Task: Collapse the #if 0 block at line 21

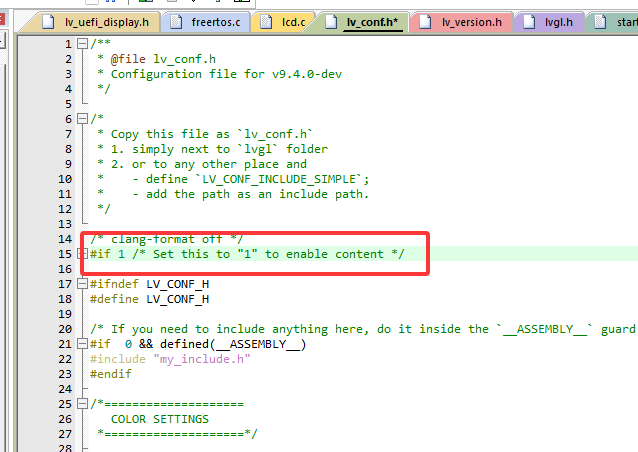Action: tap(83, 344)
